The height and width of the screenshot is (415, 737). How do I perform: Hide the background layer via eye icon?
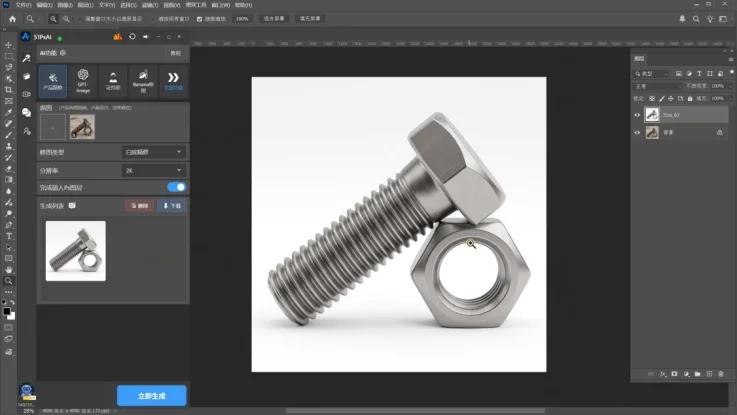coord(637,133)
